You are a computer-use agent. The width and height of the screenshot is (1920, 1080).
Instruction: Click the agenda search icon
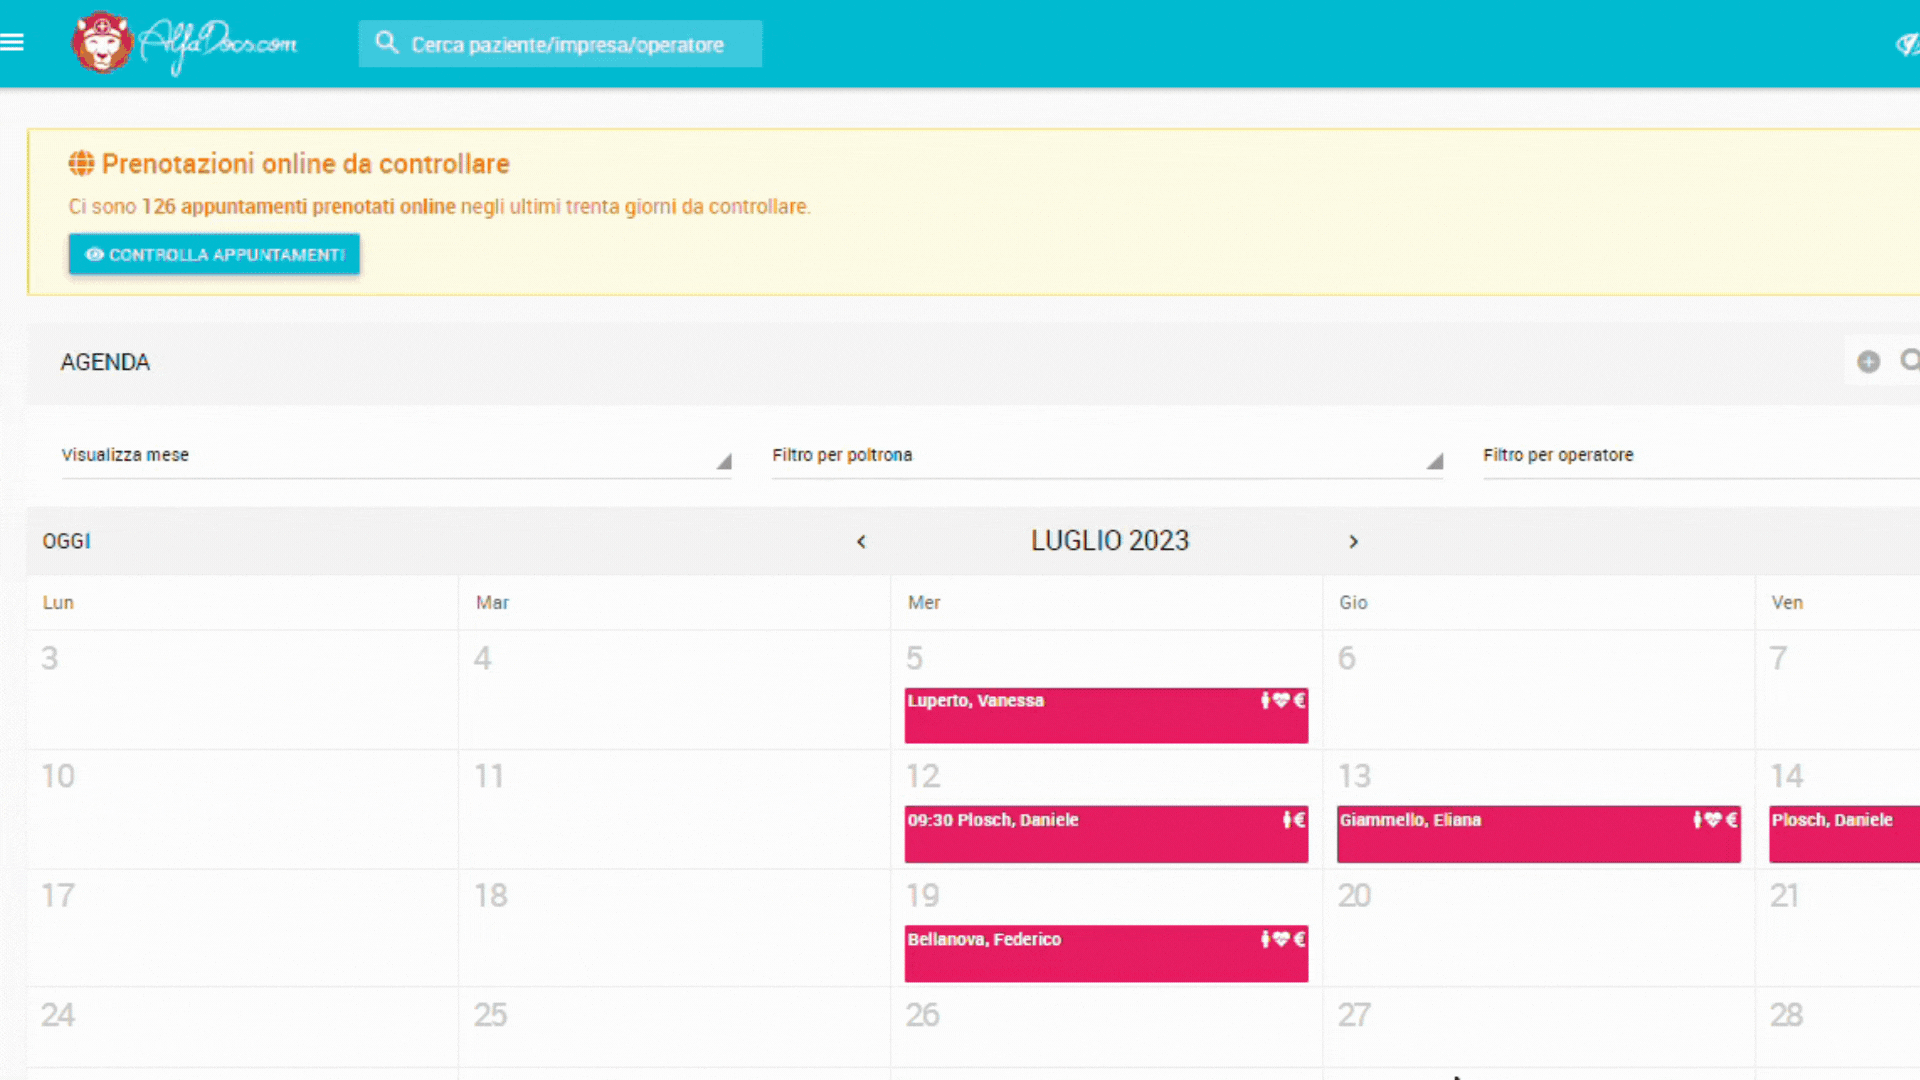pos(1909,360)
